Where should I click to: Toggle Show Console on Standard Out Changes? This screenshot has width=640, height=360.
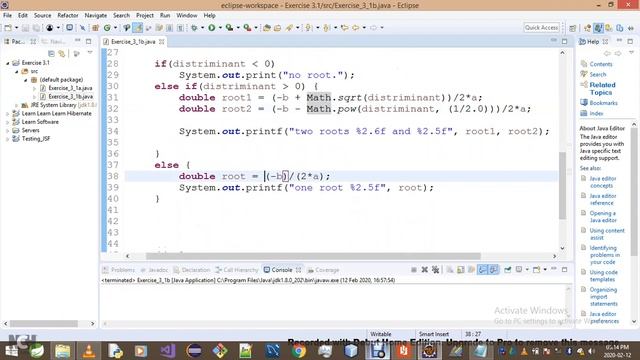click(x=482, y=269)
